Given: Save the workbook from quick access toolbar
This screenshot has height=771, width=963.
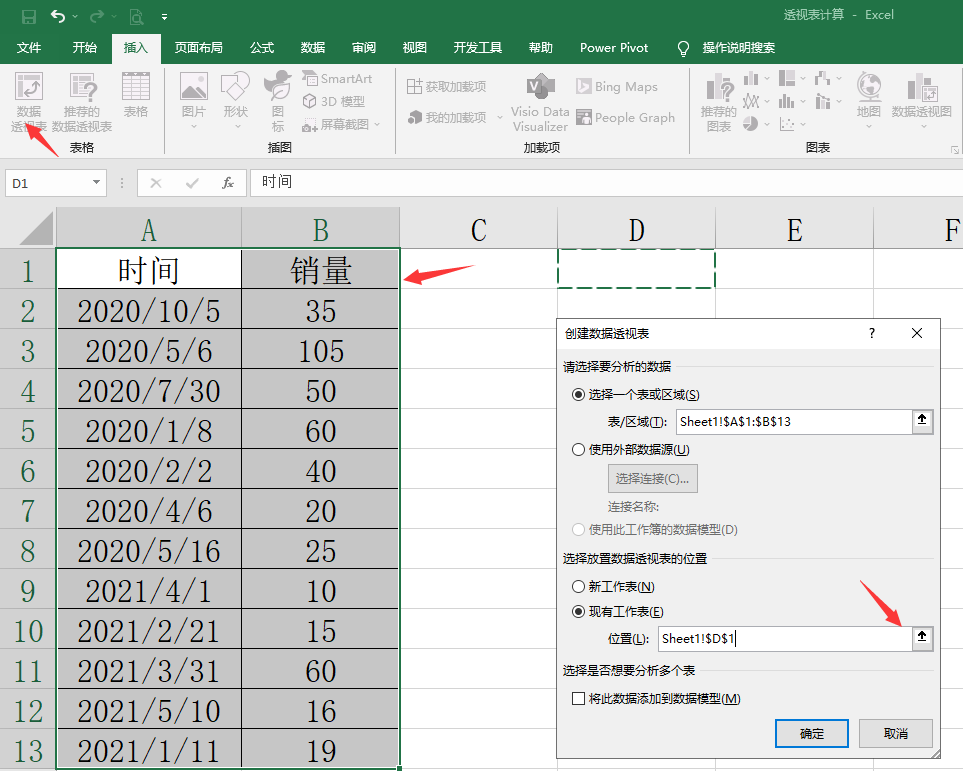Looking at the screenshot, I should (28, 17).
